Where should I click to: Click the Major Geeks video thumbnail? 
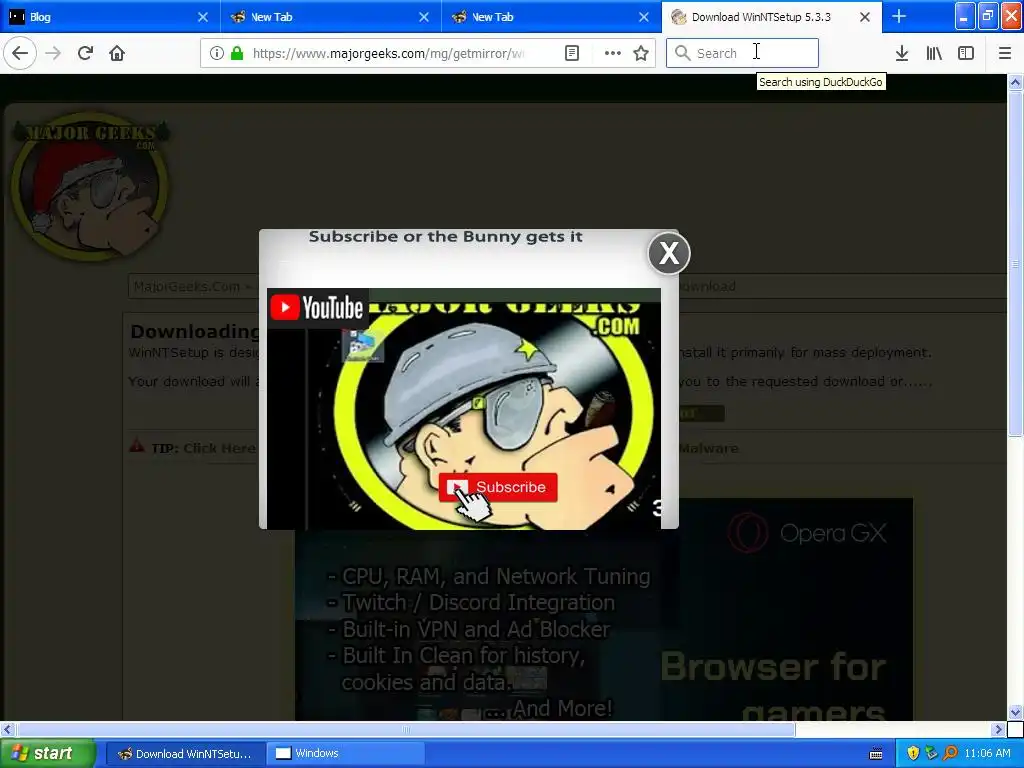click(464, 408)
